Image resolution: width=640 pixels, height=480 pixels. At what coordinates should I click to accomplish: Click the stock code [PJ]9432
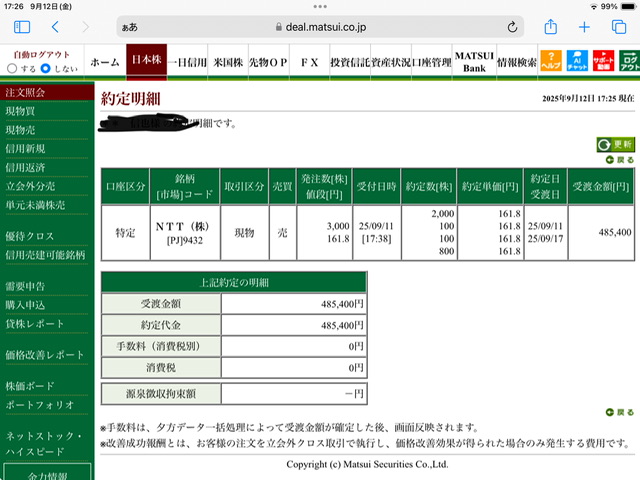click(184, 240)
